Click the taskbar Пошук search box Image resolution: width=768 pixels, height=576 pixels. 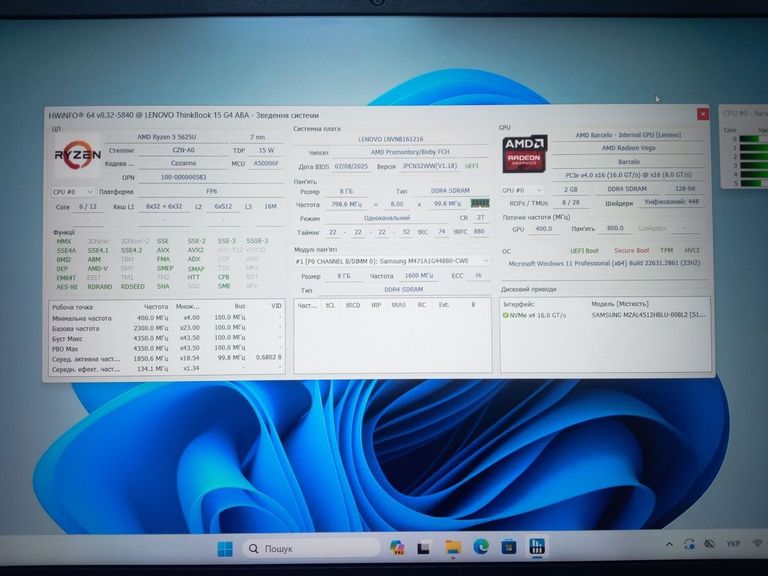point(311,548)
